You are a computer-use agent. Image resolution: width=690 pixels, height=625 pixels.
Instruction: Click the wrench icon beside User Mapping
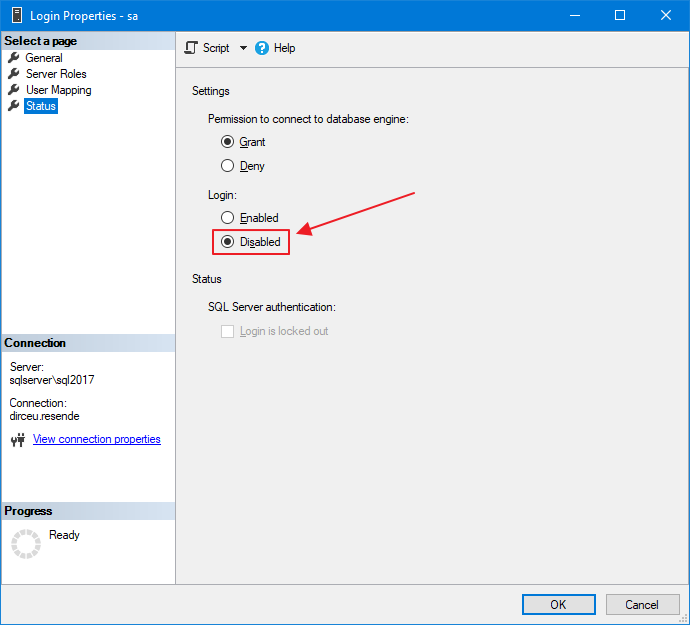[14, 90]
